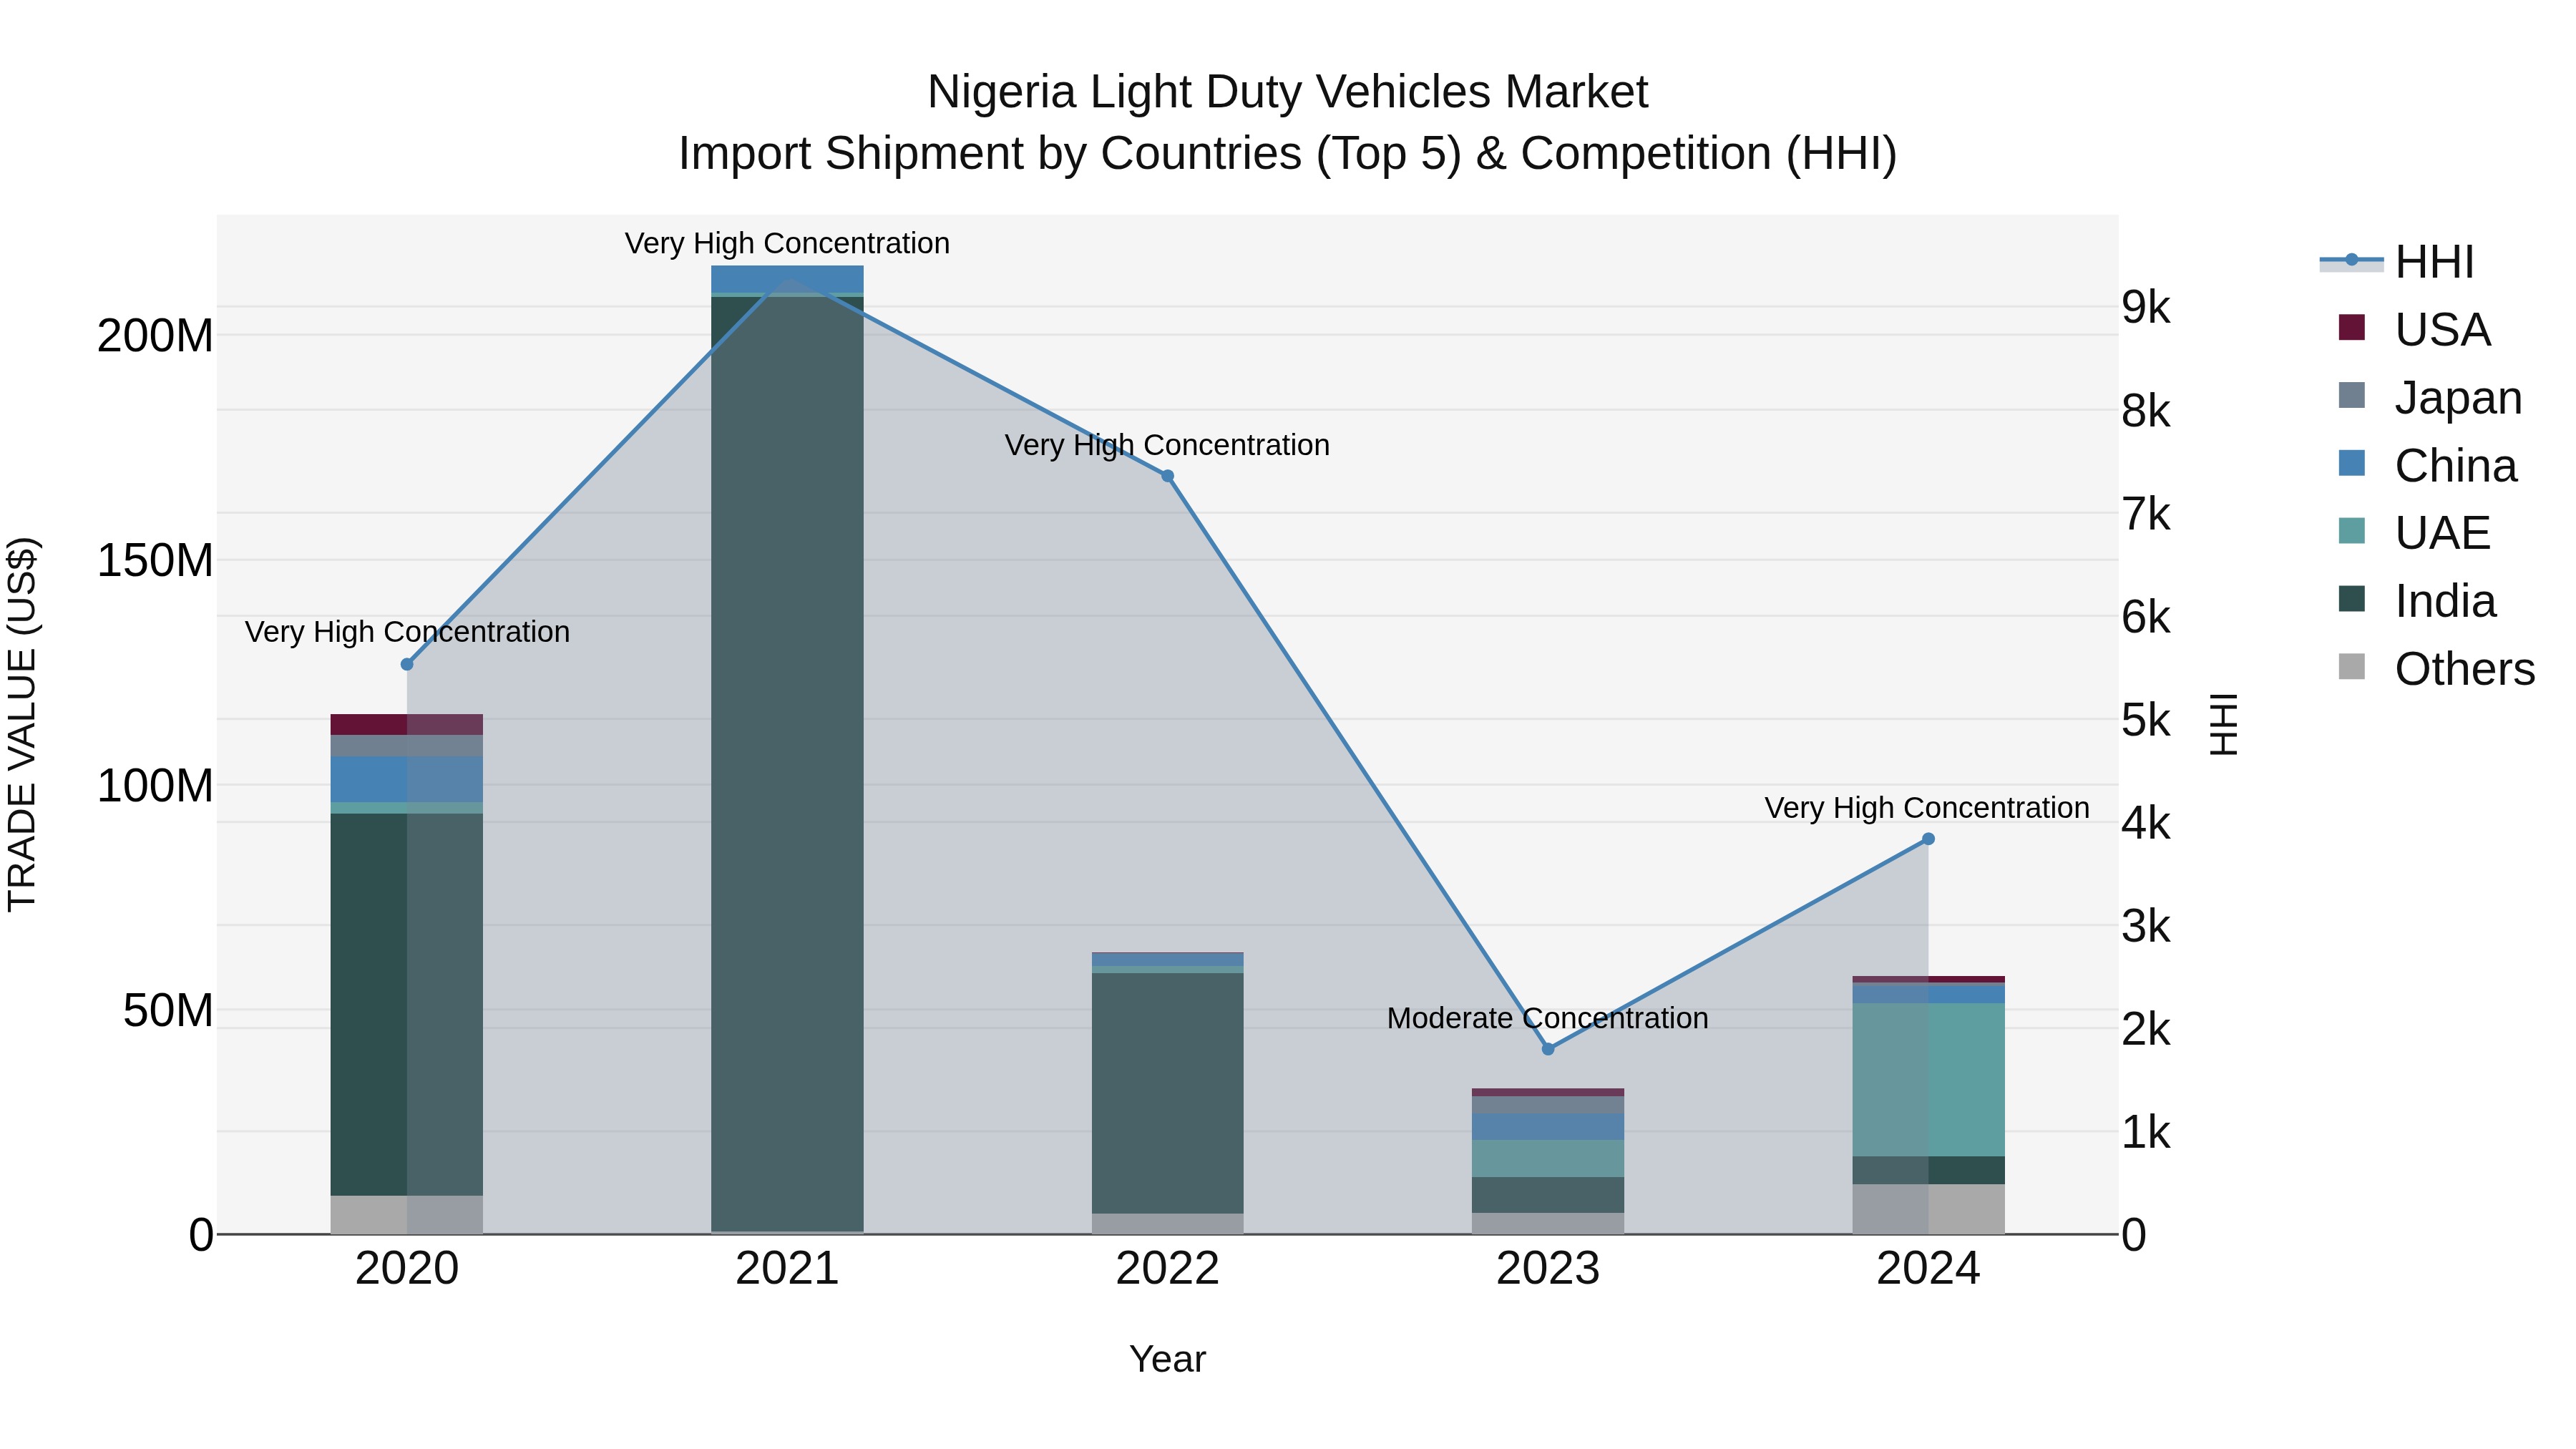
Task: Click the '6k' HHI axis tick label
Action: pyautogui.click(x=2146, y=617)
